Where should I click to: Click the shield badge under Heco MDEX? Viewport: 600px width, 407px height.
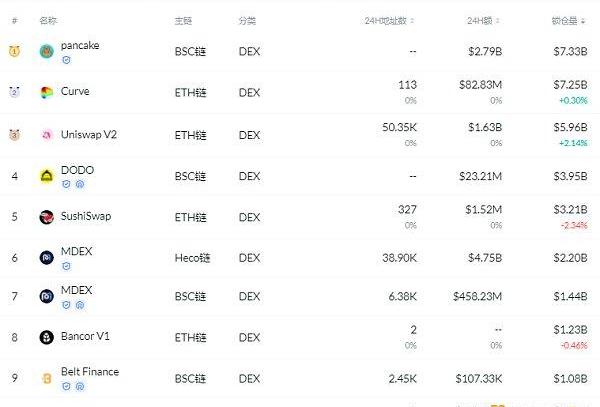(66, 266)
